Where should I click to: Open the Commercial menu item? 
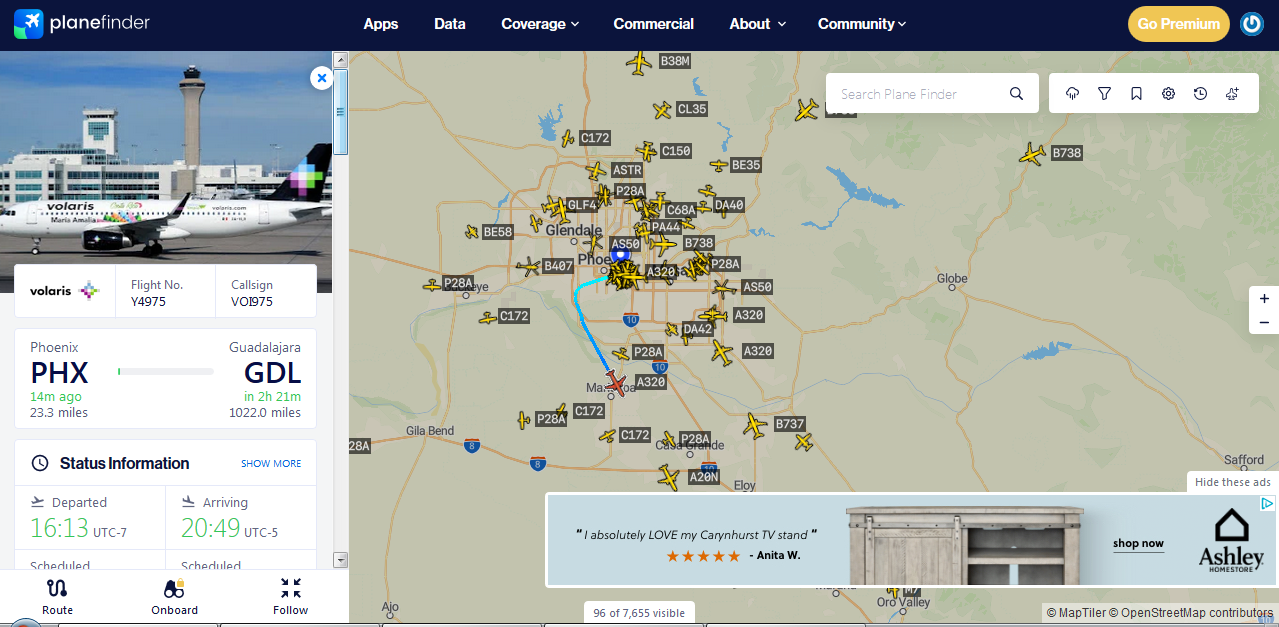pyautogui.click(x=654, y=24)
